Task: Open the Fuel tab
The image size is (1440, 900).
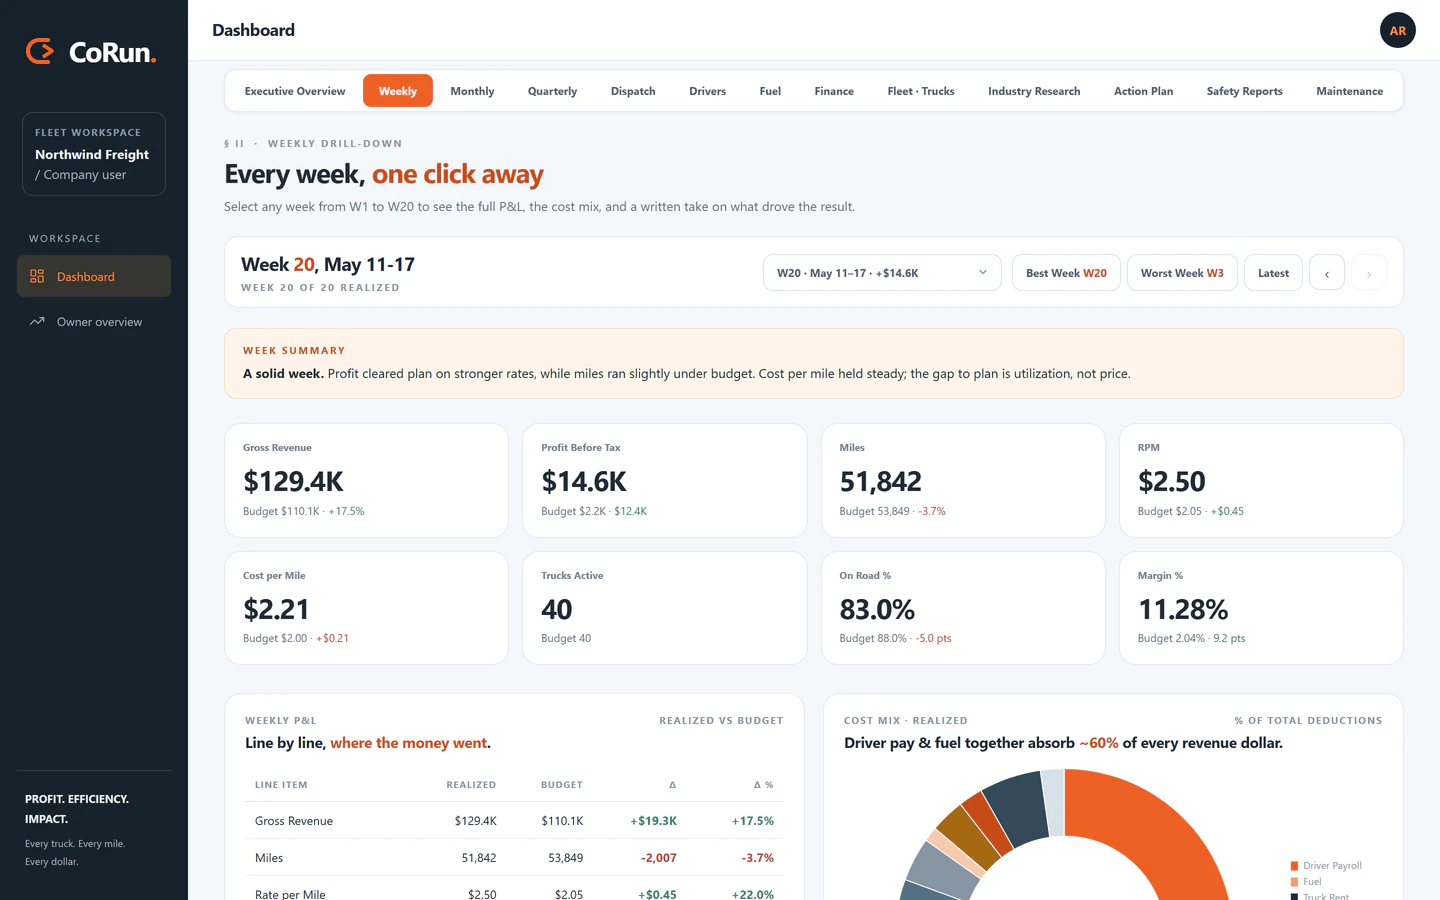Action: (770, 91)
